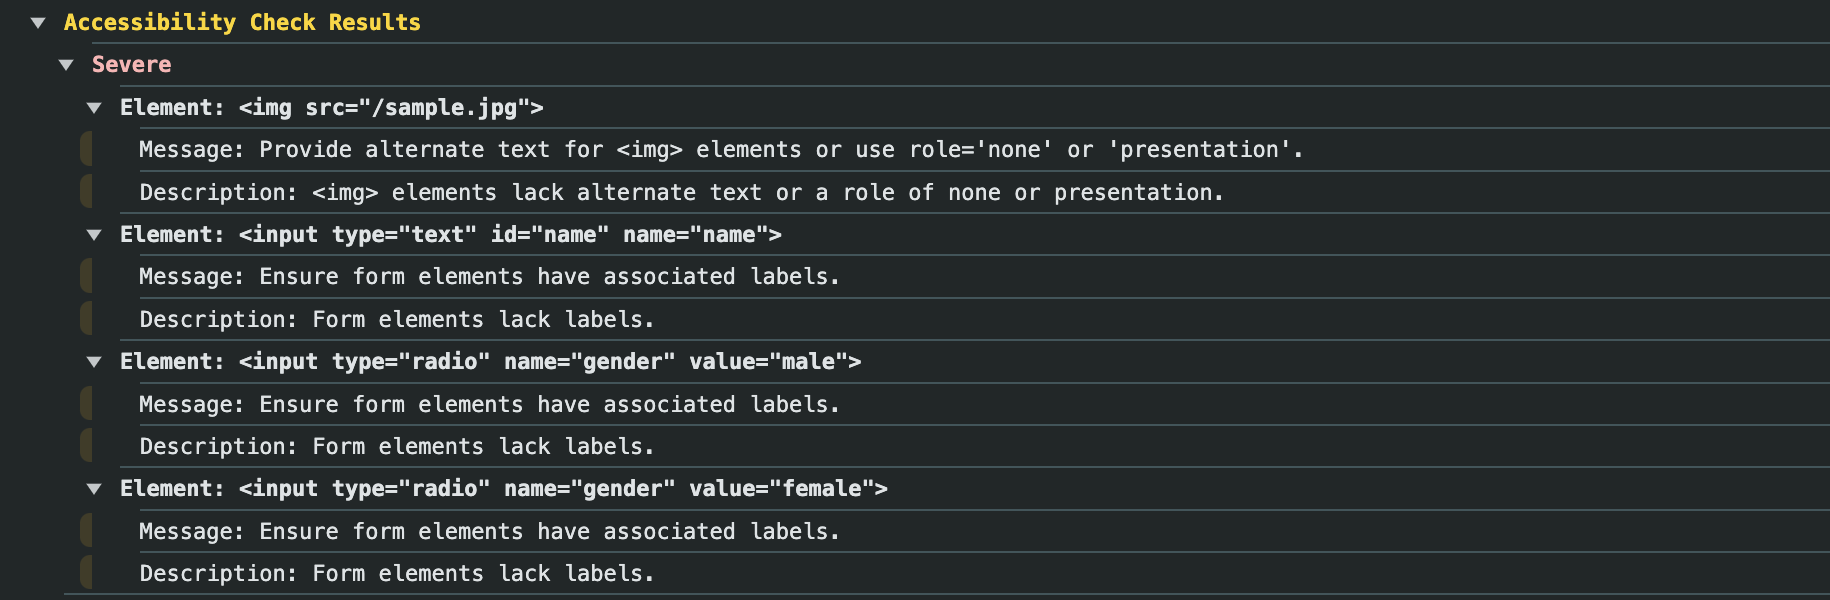Collapse the radio input value female element

94,489
